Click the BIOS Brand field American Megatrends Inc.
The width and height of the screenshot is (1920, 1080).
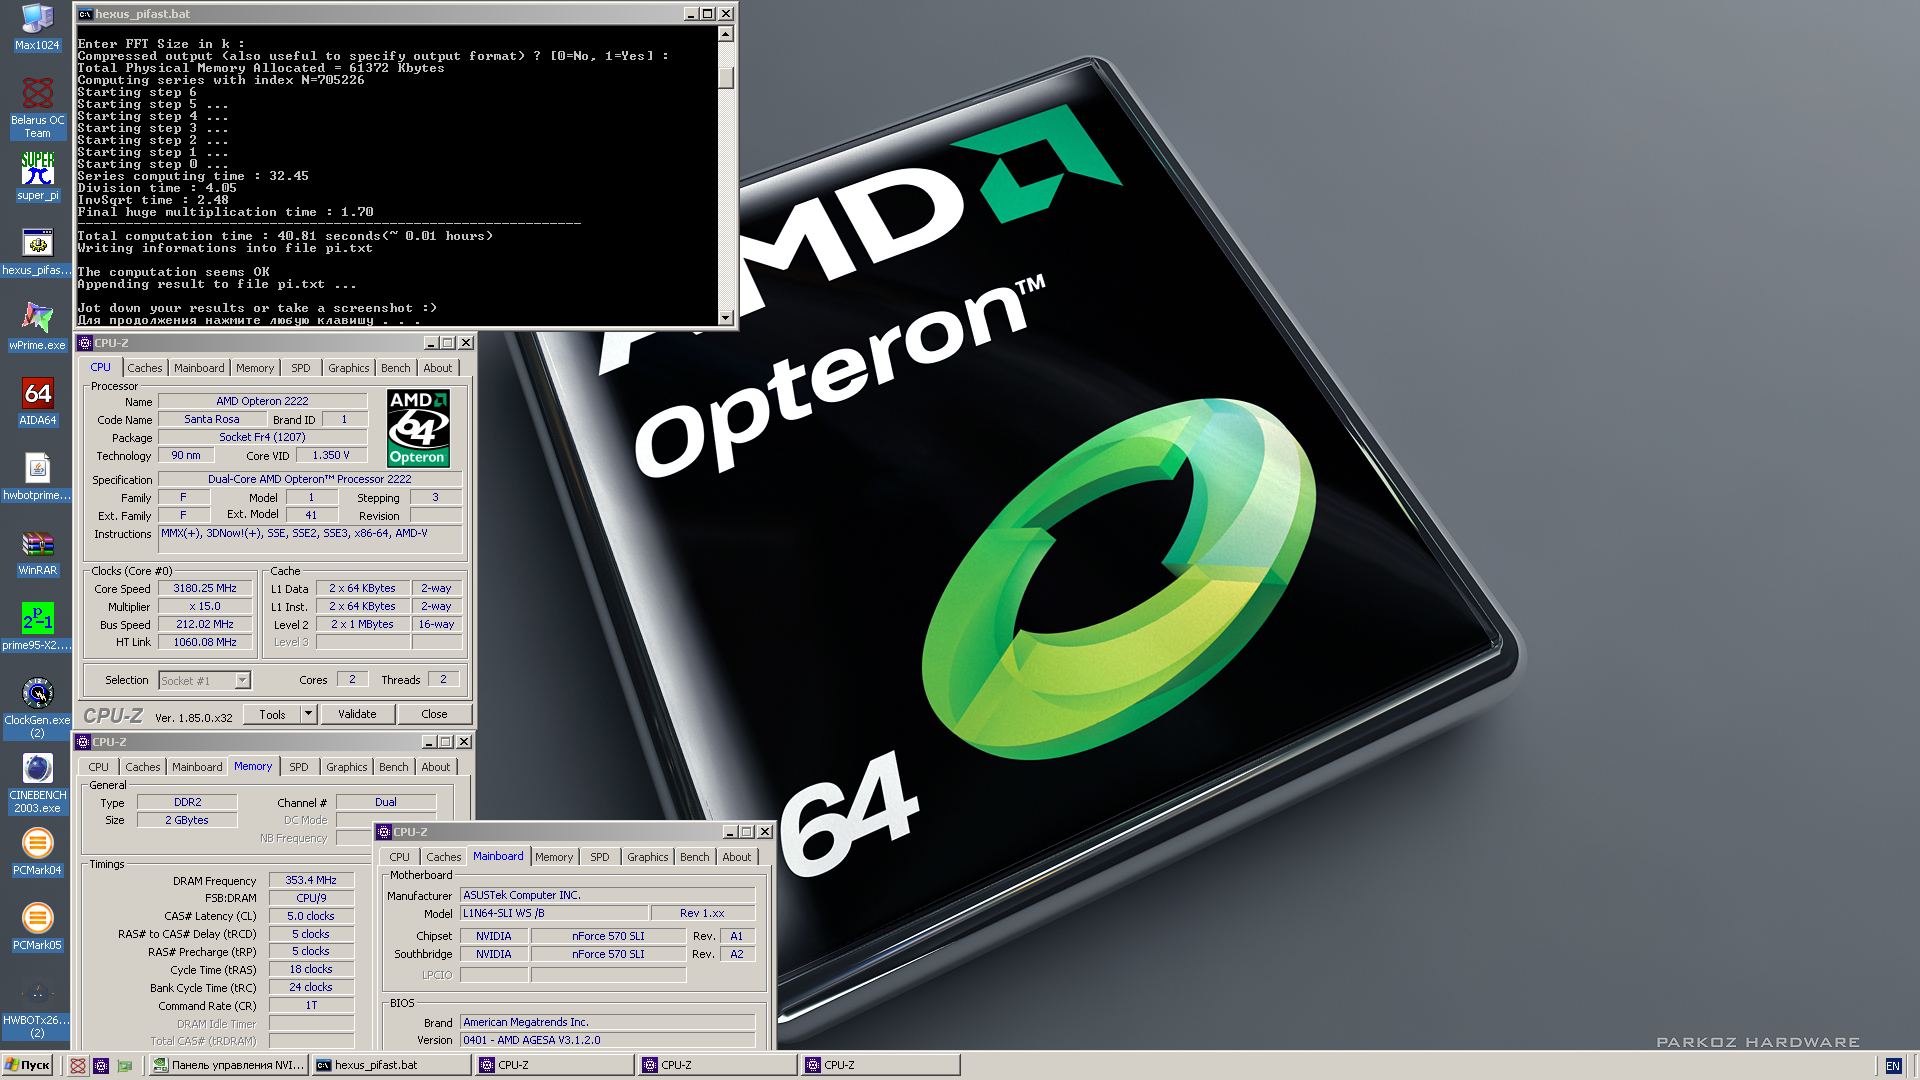(x=608, y=1023)
